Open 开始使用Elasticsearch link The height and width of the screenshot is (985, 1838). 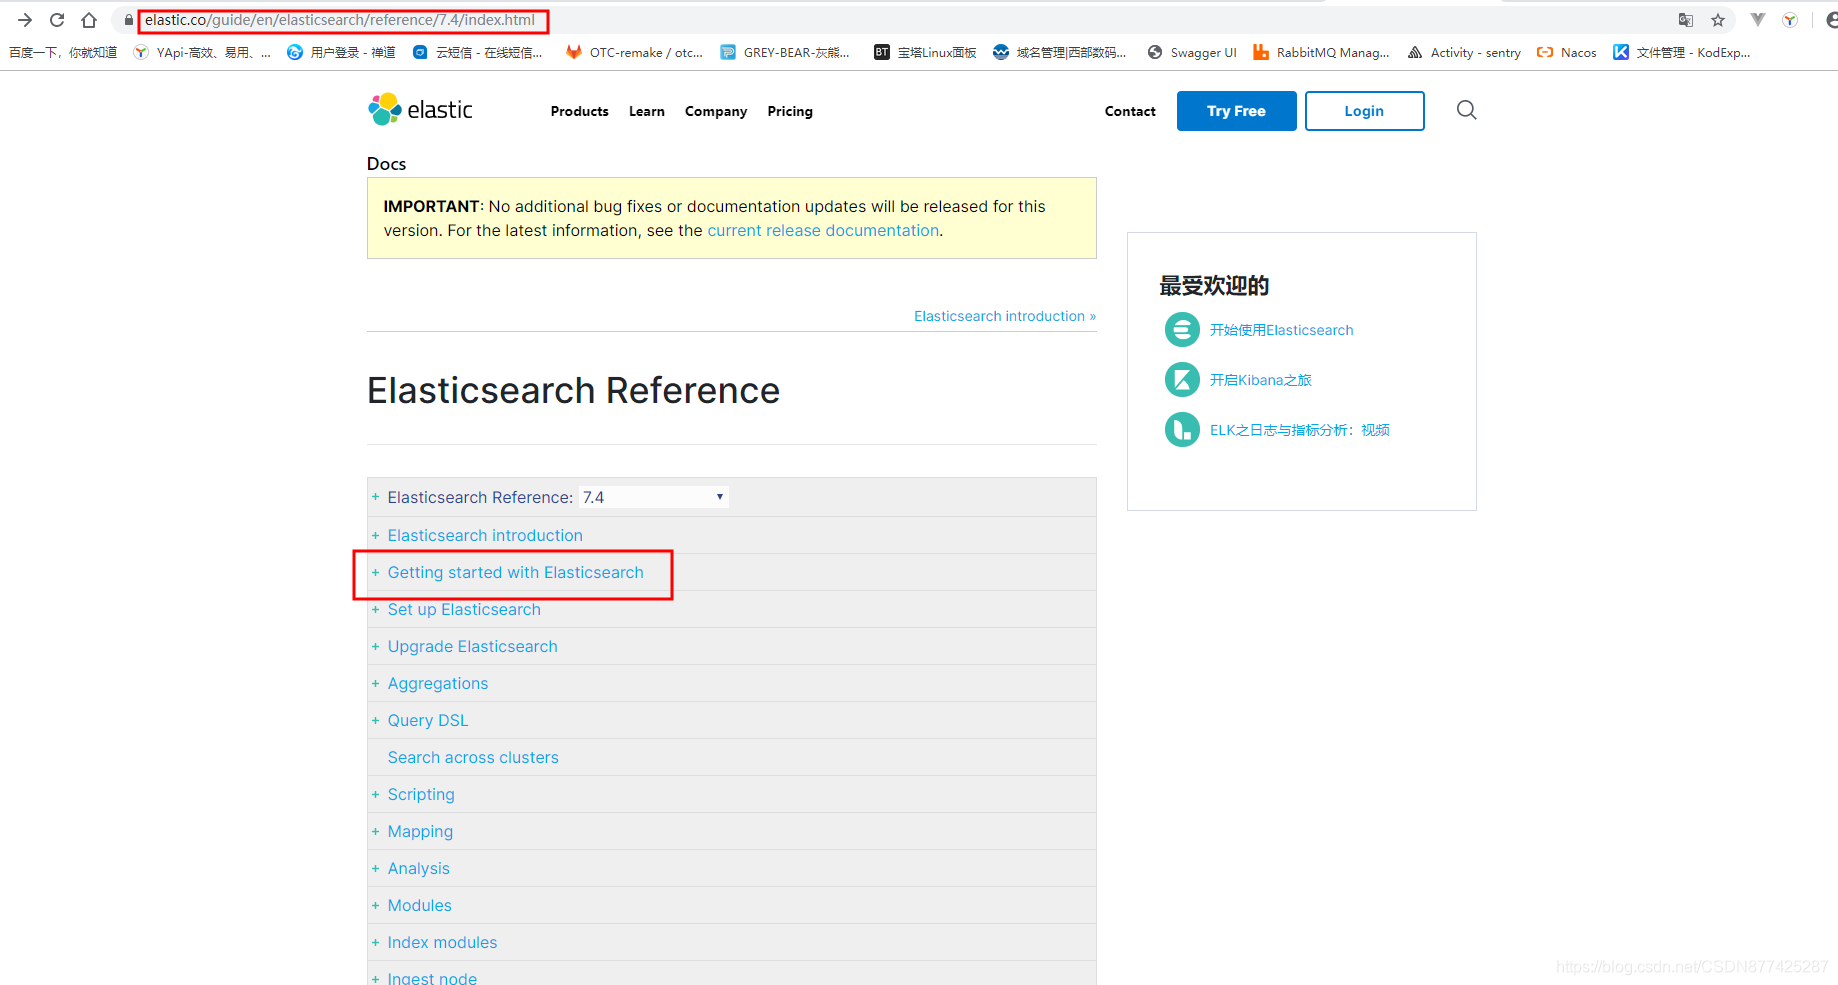pyautogui.click(x=1281, y=330)
